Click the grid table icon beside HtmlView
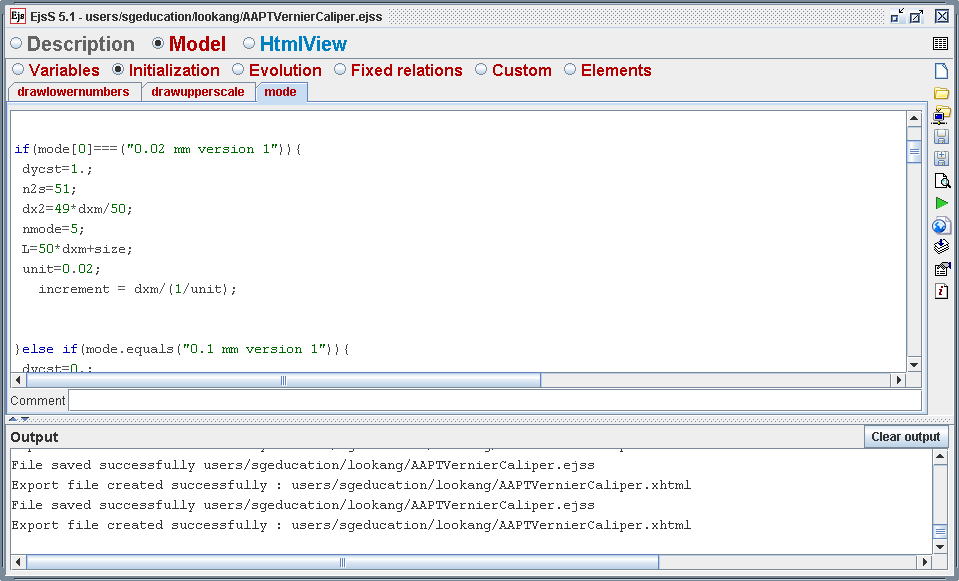Screen dimensions: 959x581 pos(940,43)
